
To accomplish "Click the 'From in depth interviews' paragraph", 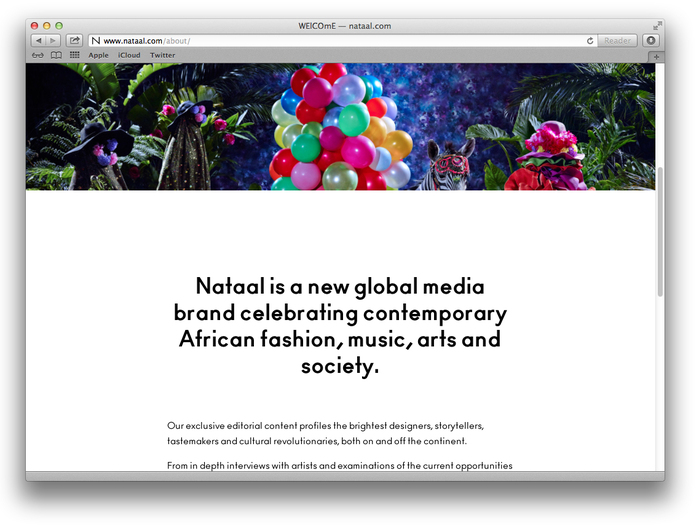I will [340, 466].
